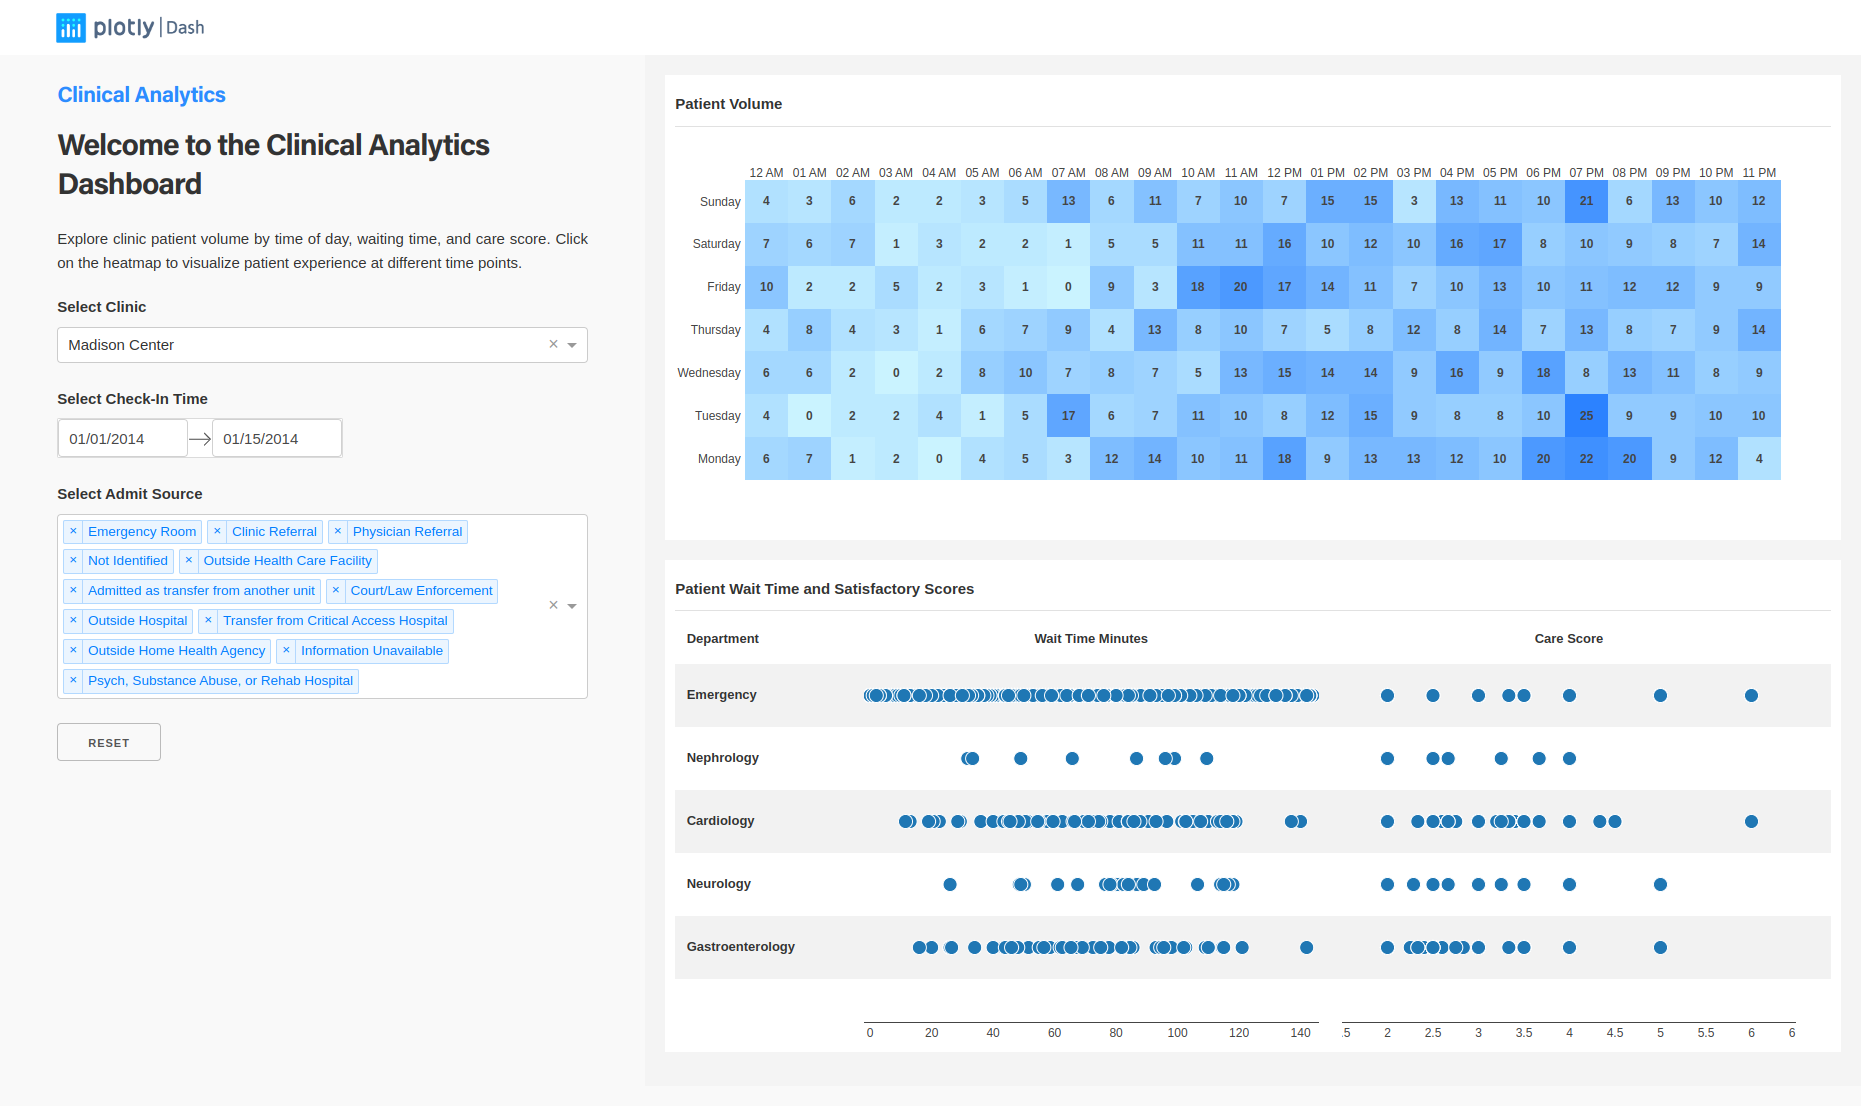This screenshot has width=1861, height=1106.
Task: Clear the Madison Center clinic selection
Action: tap(553, 344)
